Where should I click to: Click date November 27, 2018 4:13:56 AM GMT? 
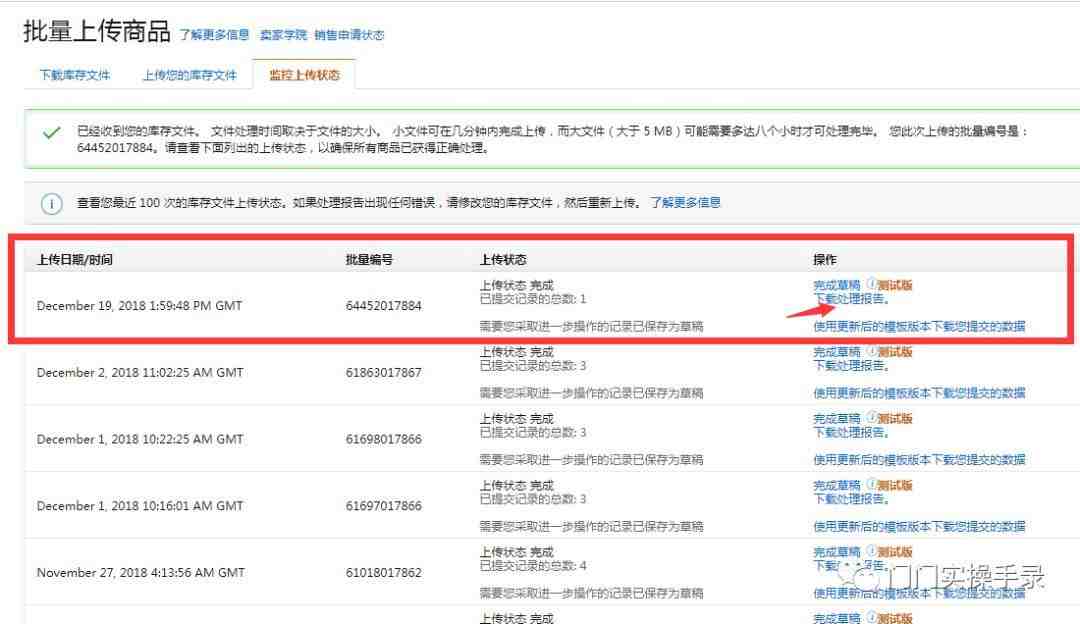tap(141, 573)
